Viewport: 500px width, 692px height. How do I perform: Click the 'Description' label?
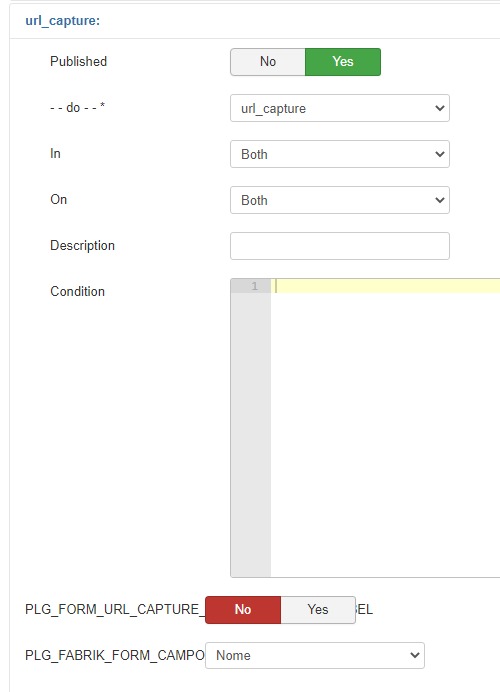pos(83,245)
